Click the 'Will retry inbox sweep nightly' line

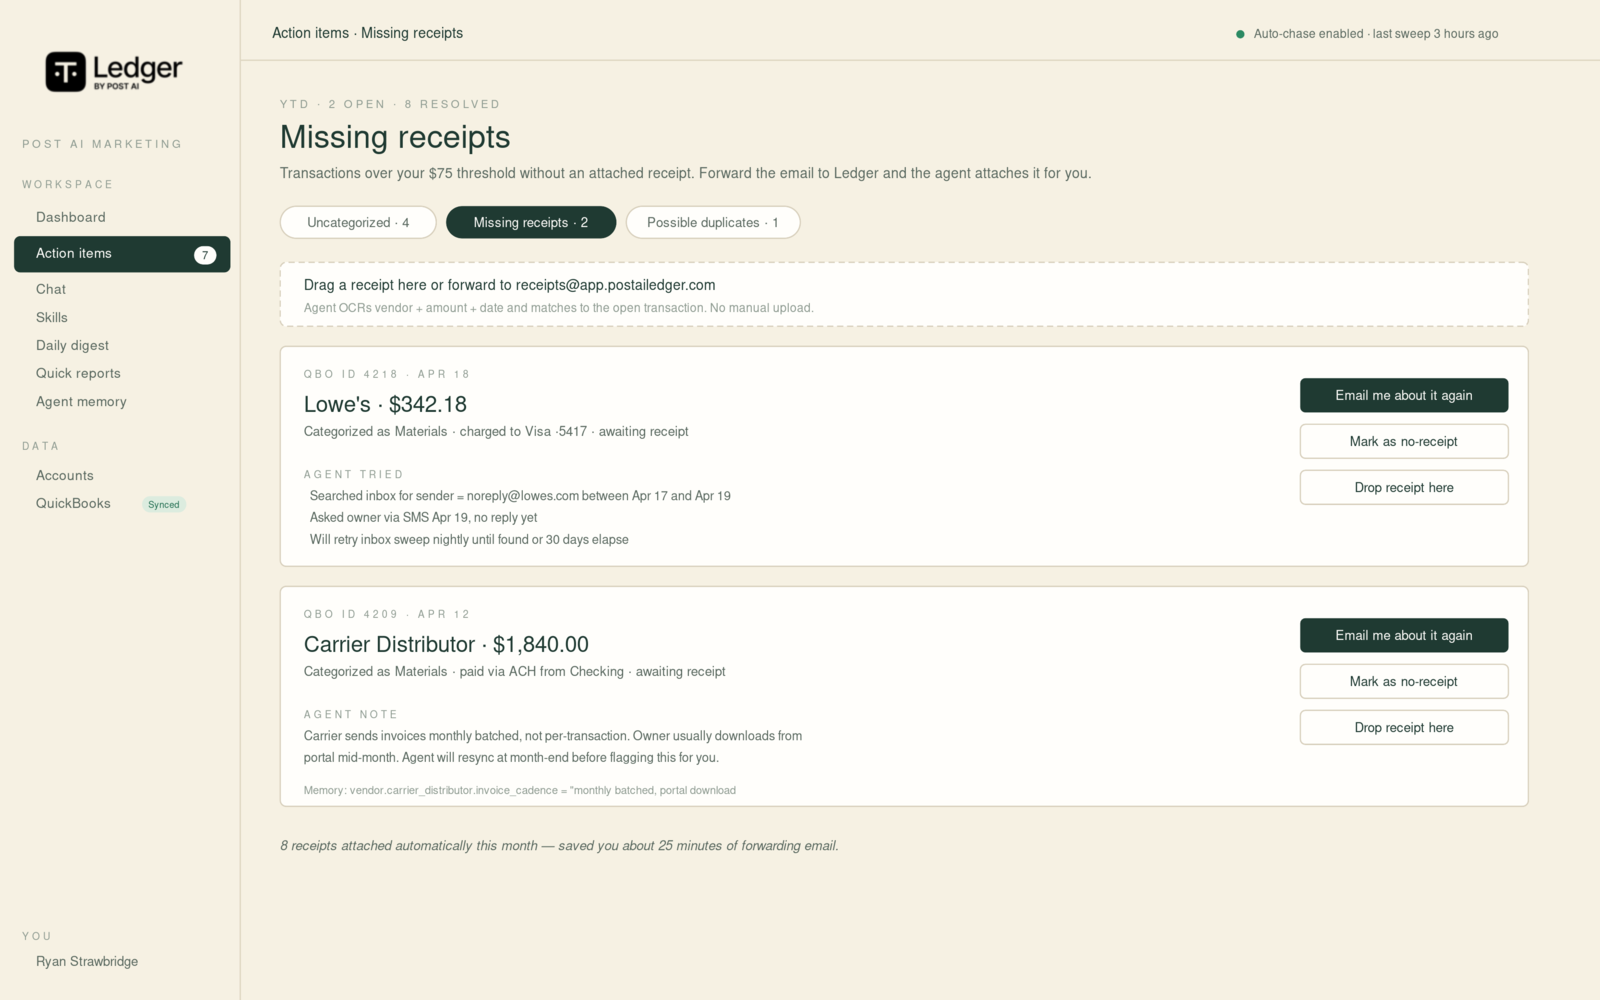pos(469,539)
